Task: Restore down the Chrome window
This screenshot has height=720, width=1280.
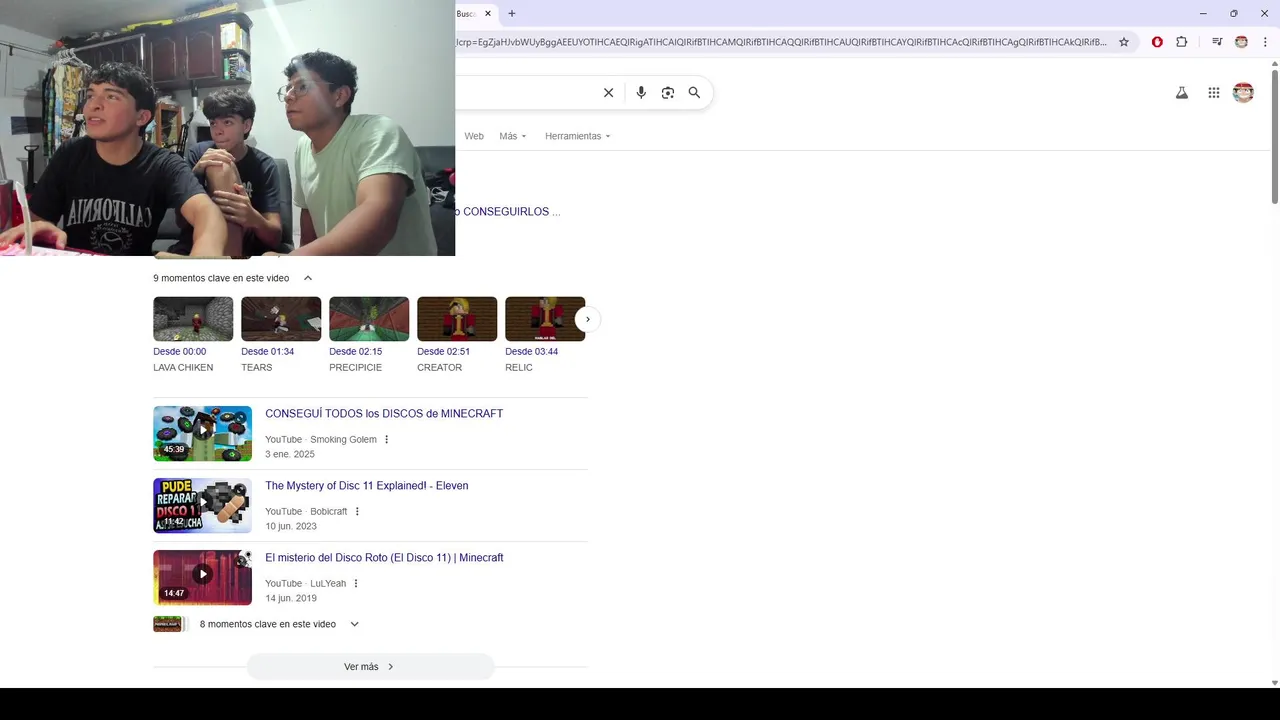Action: pos(1234,13)
